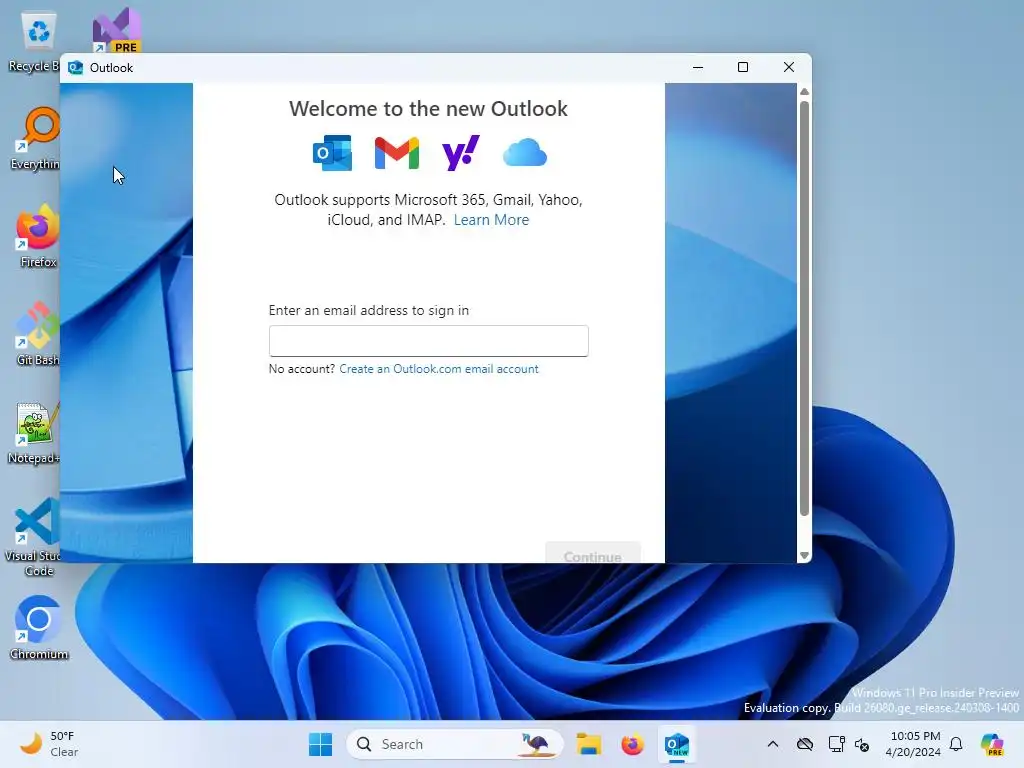The height and width of the screenshot is (768, 1024).
Task: Click the 'Welcome to the new Outlook' heading
Action: pos(428,108)
